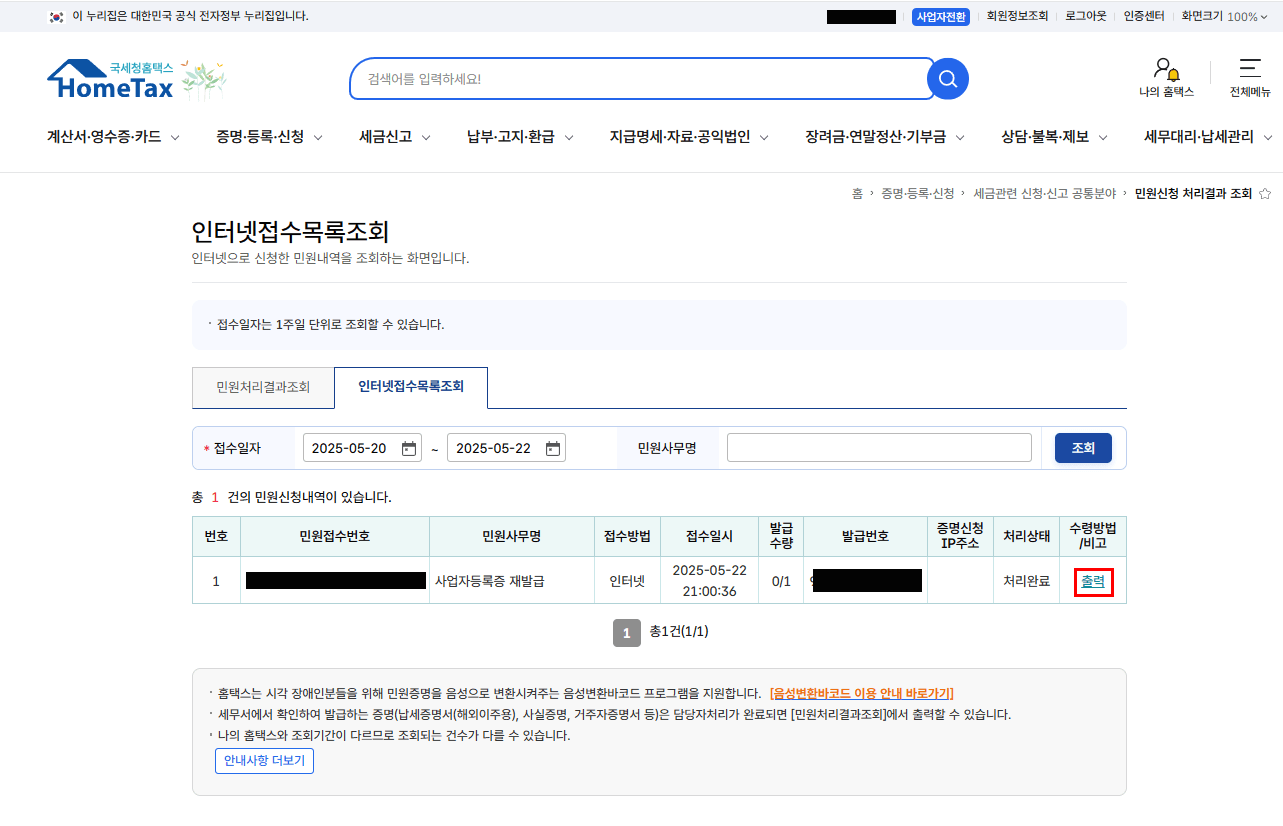
Task: Click 안내사항 더보기 button
Action: click(x=264, y=760)
